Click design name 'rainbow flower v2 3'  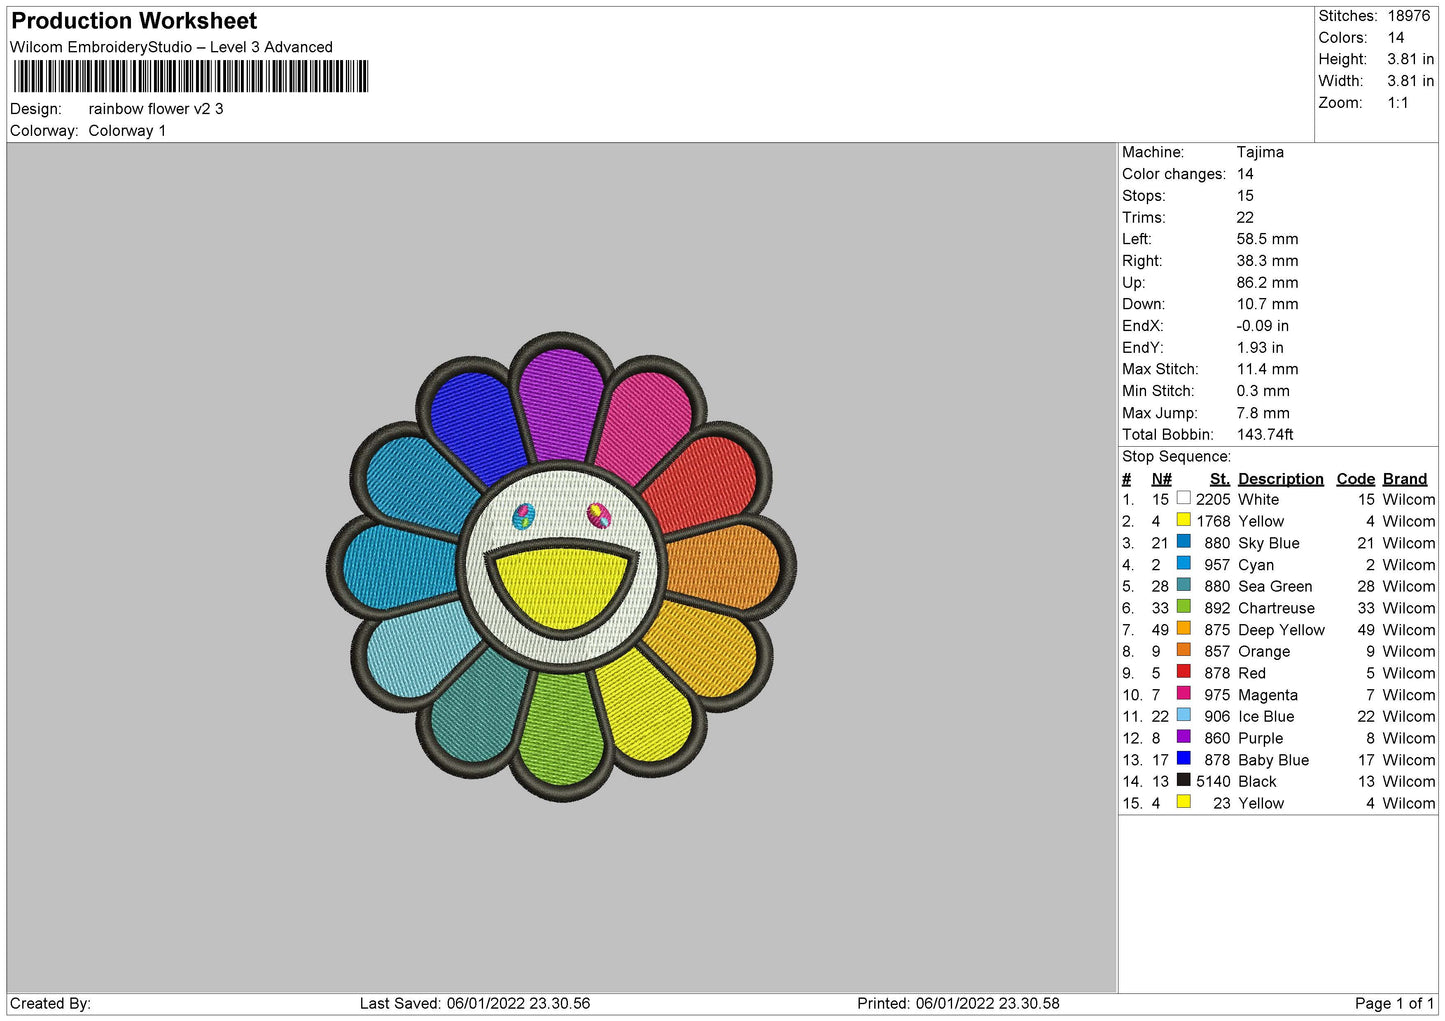[156, 109]
